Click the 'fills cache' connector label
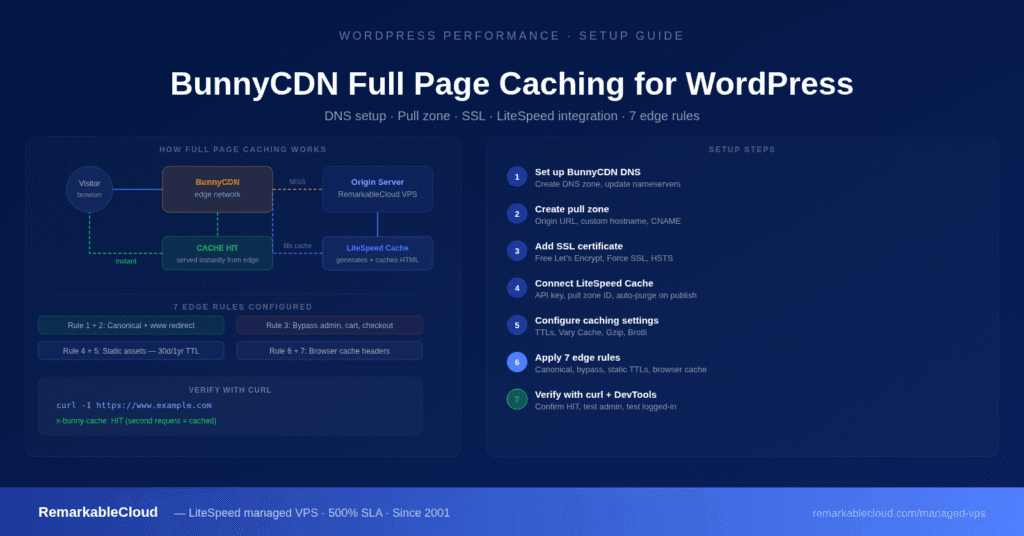The height and width of the screenshot is (536, 1024). (x=297, y=246)
